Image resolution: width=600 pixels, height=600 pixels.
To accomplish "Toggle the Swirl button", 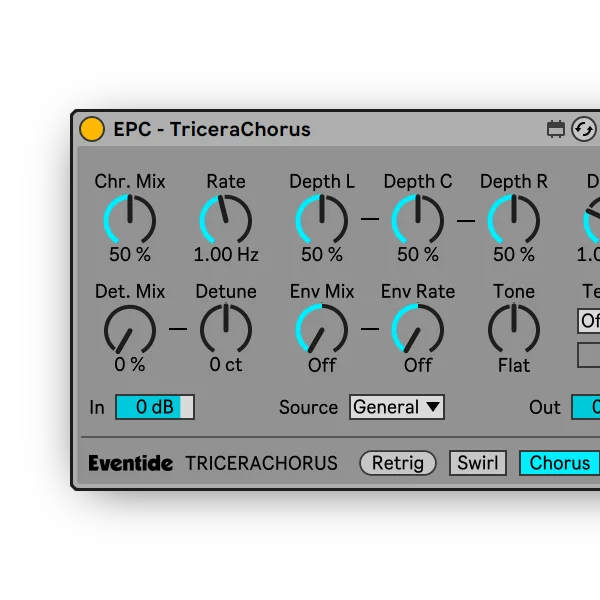I will pos(478,463).
